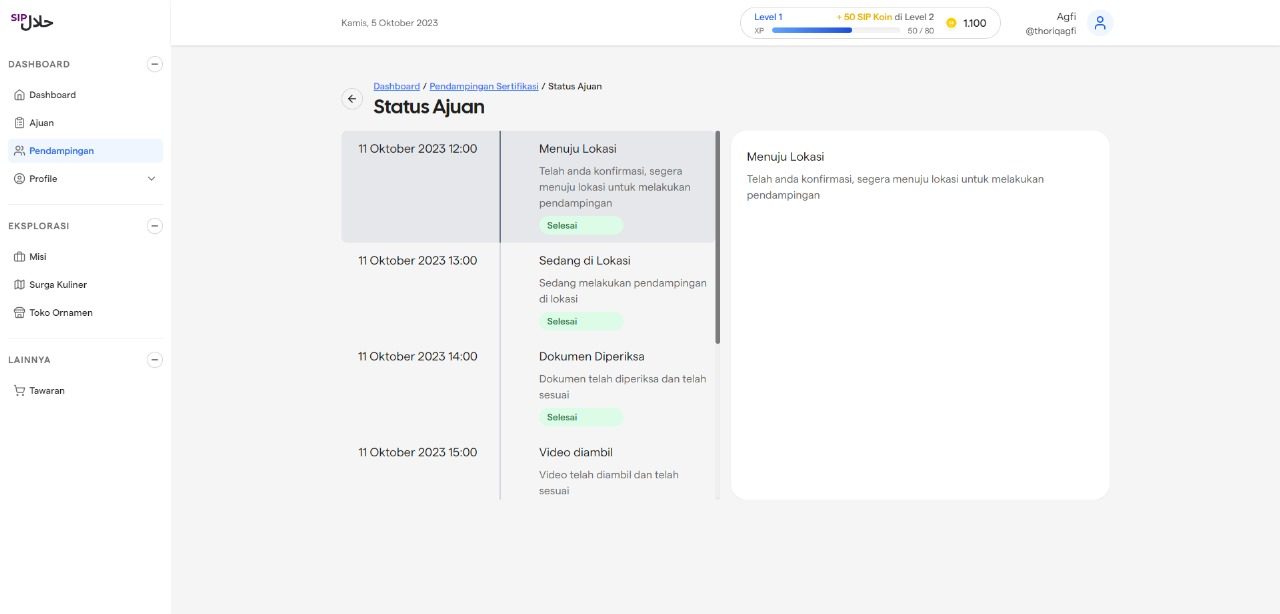Open the Pendampingan Sertifikasi breadcrumb link
The height and width of the screenshot is (614, 1280).
point(484,86)
